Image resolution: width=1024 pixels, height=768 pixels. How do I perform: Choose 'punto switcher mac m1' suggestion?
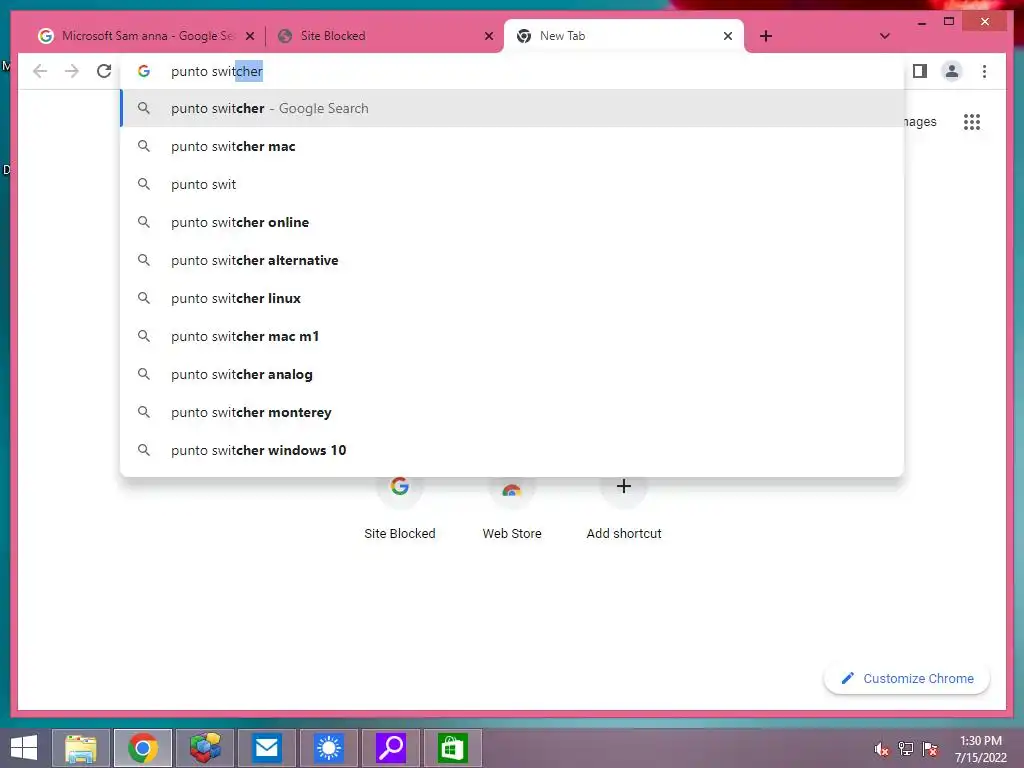[513, 336]
